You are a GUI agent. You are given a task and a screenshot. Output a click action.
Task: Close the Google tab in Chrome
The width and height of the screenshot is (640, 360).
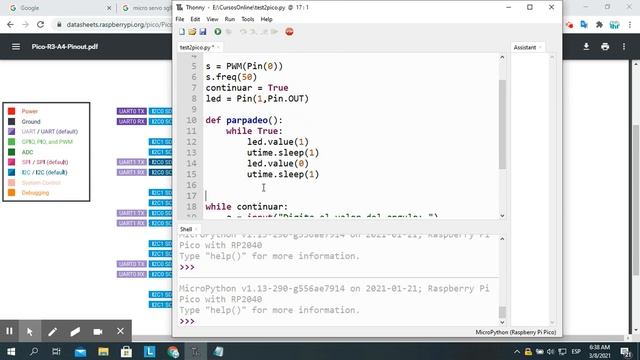pos(109,8)
